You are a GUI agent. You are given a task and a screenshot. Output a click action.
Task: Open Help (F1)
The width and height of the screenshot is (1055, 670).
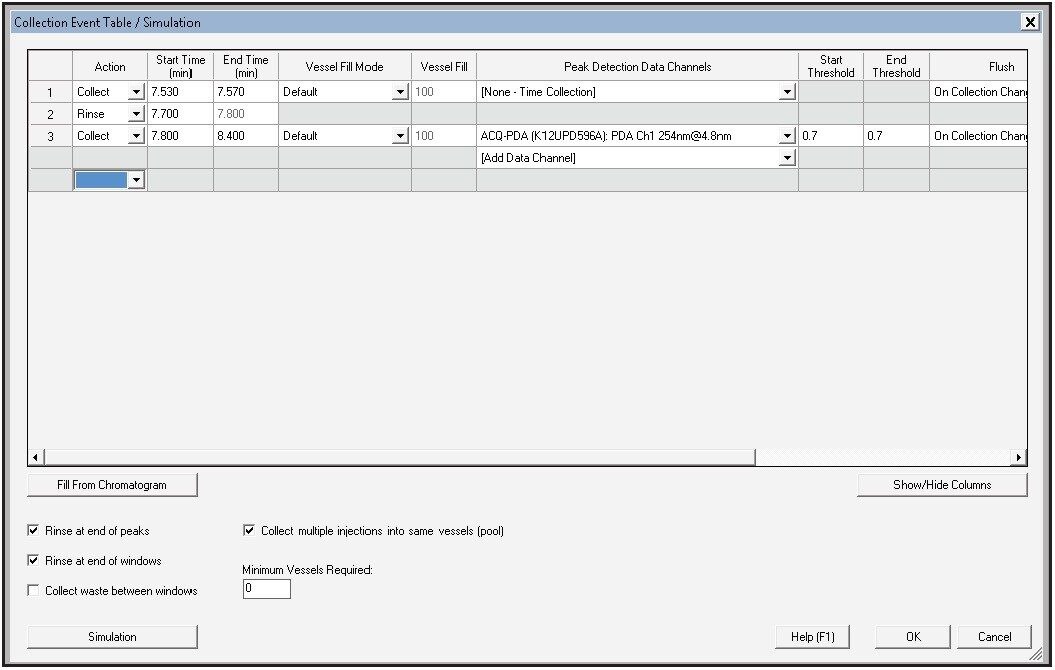812,637
